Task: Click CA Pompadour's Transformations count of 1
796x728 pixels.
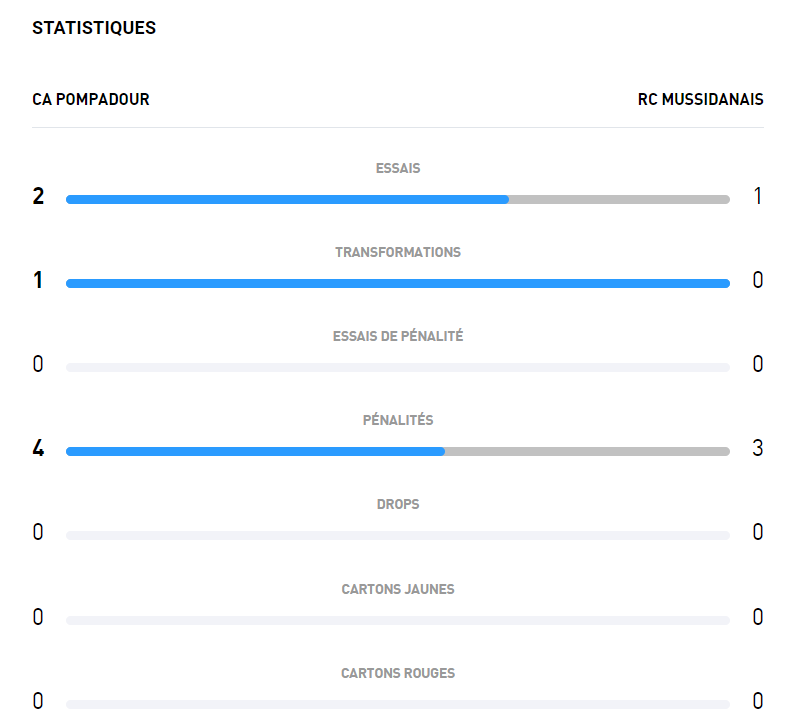Action: [x=39, y=280]
